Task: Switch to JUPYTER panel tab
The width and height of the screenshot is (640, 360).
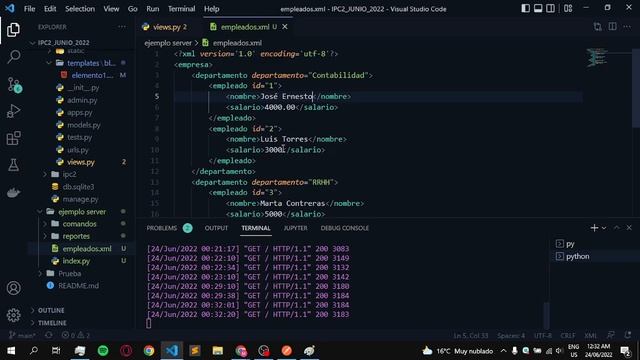Action: [296, 228]
